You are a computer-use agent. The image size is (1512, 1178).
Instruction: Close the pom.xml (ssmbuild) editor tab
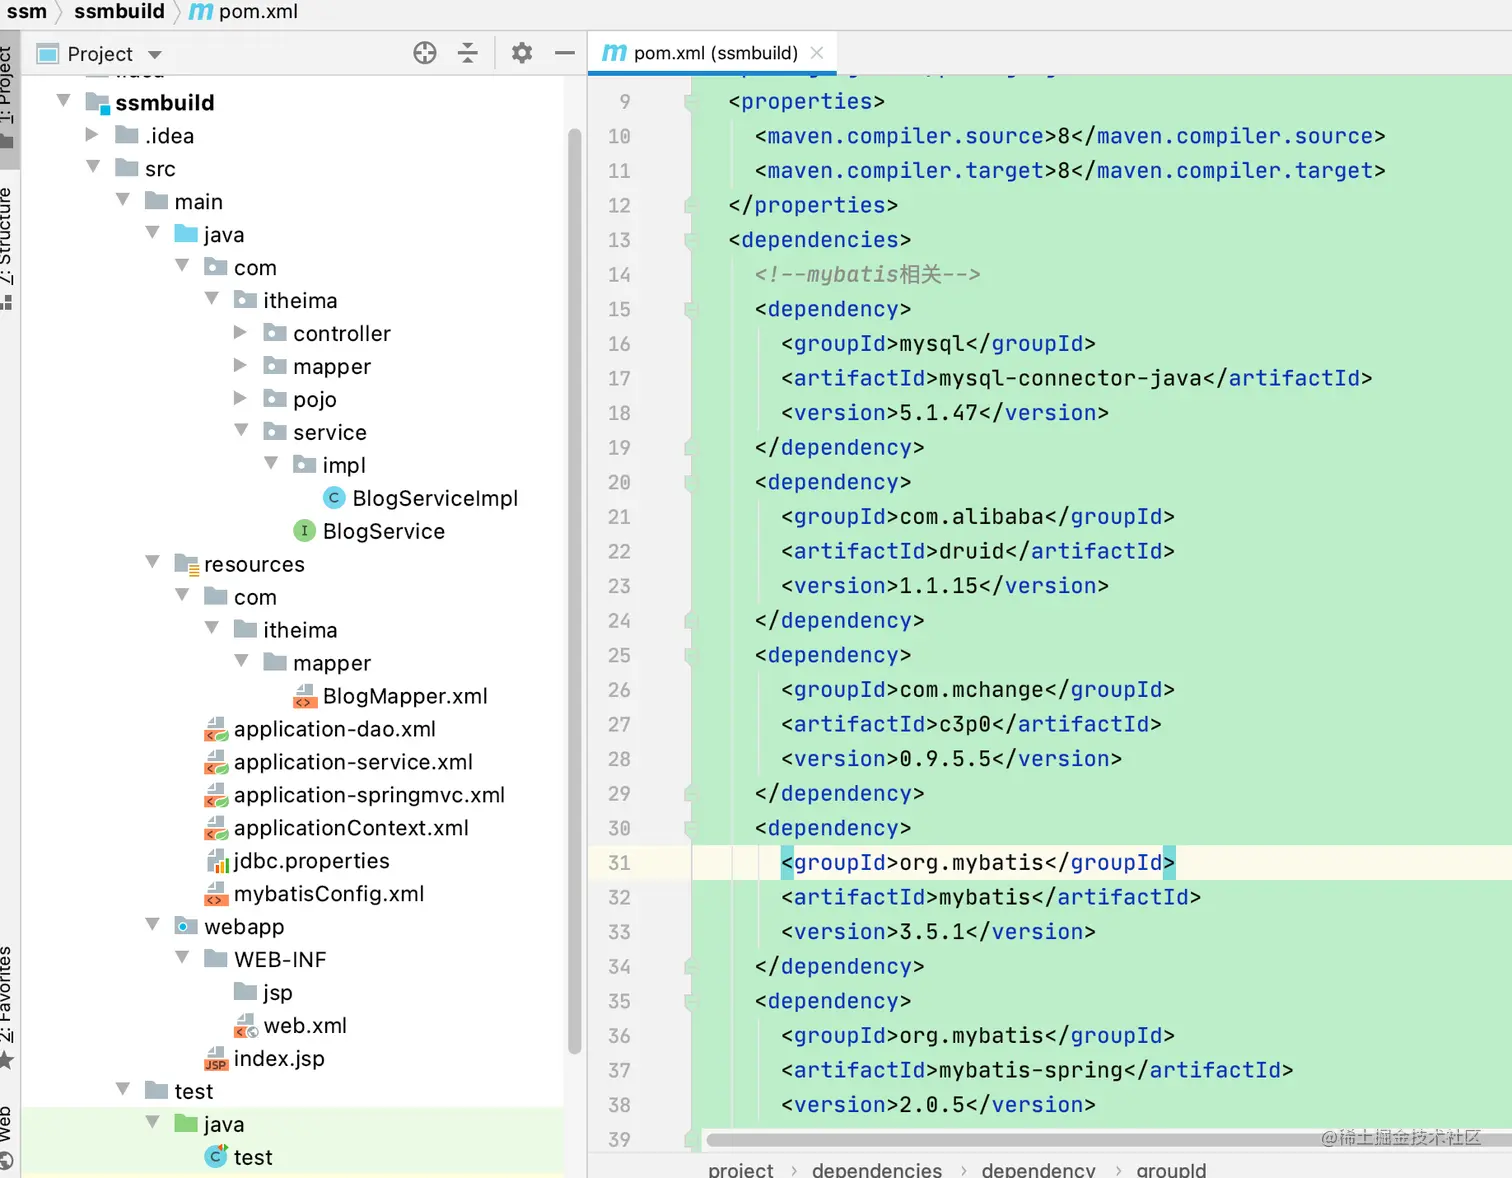tap(817, 53)
